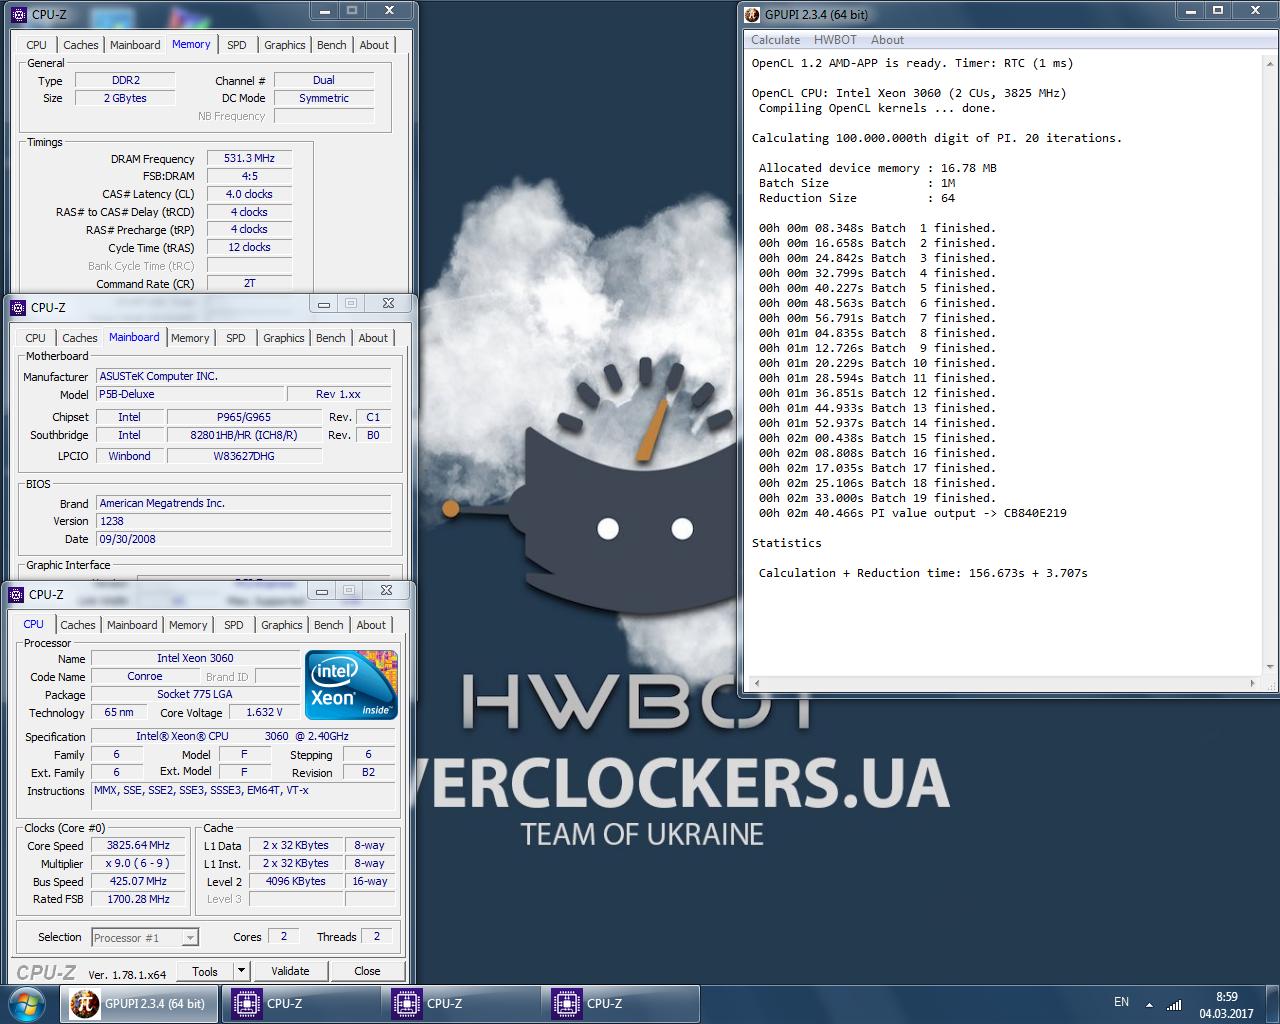The width and height of the screenshot is (1280, 1024).
Task: Click the Tools button in CPU-Z
Action: click(x=205, y=971)
